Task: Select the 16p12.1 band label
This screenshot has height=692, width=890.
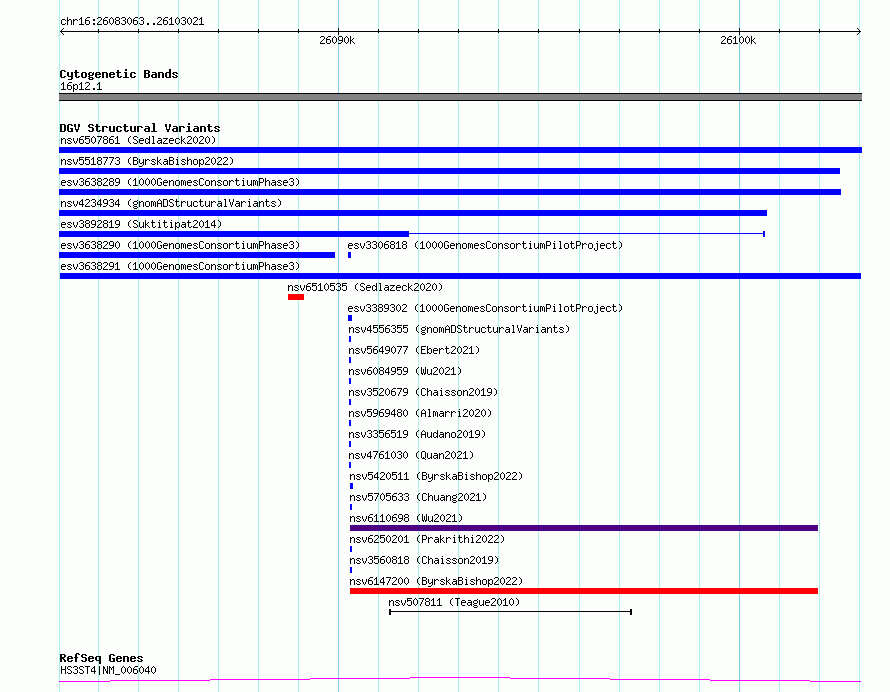Action: pos(81,86)
